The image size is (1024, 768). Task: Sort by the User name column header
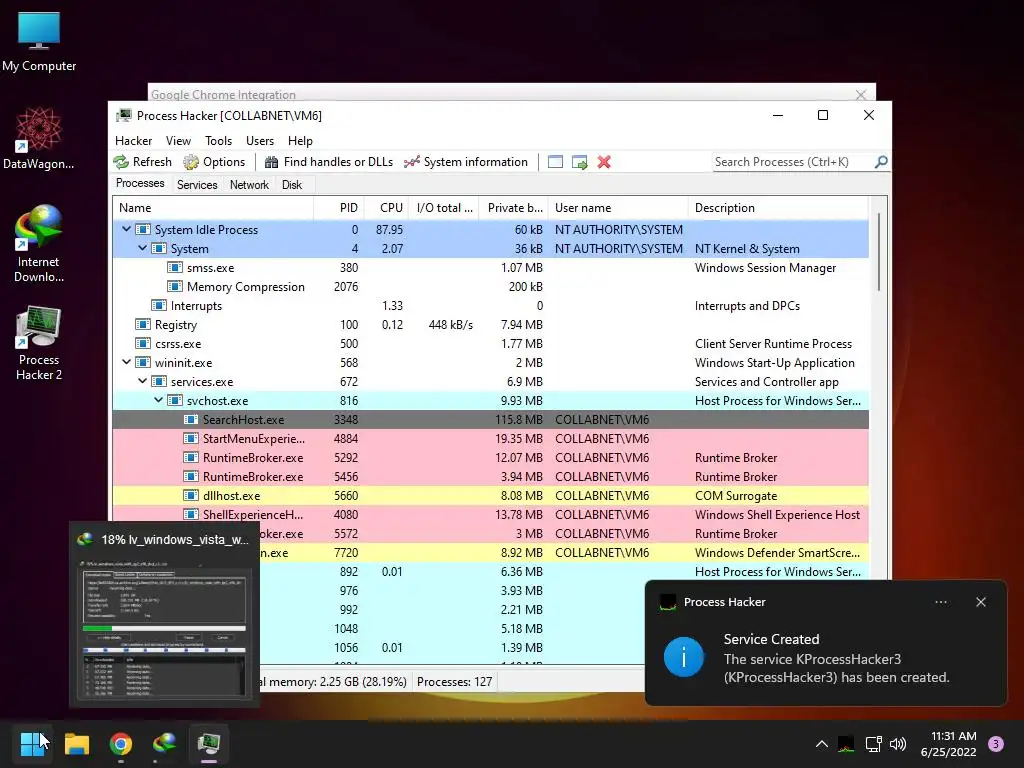point(618,208)
